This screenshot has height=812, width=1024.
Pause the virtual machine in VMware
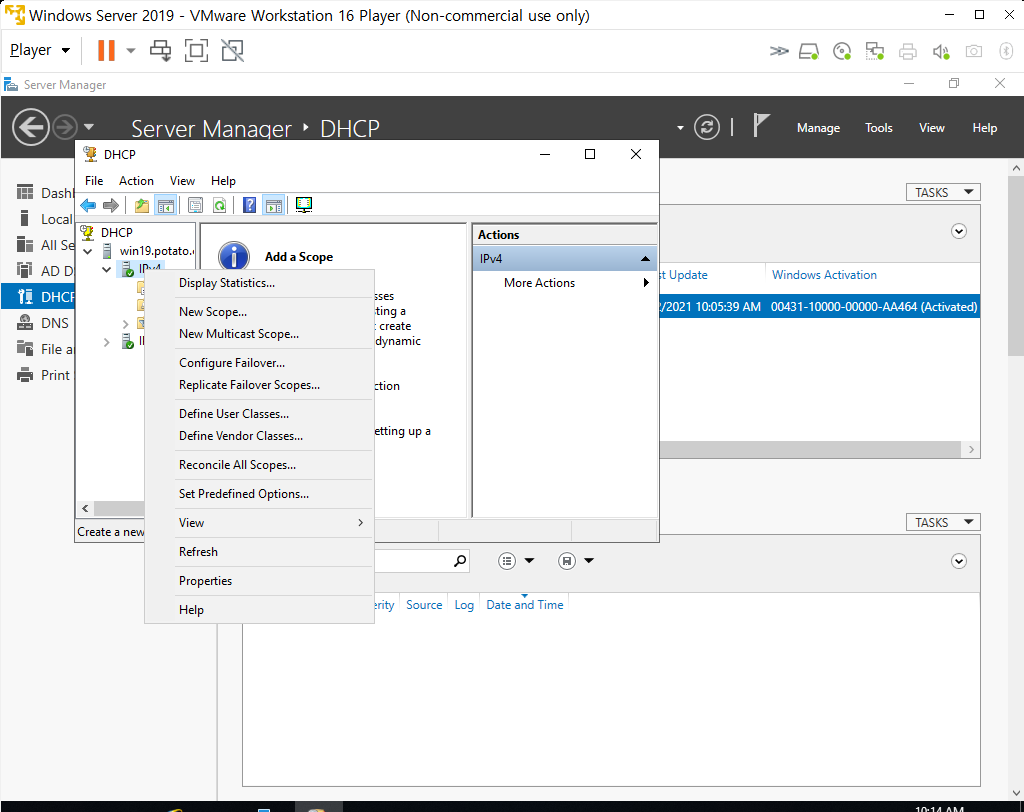coord(106,50)
